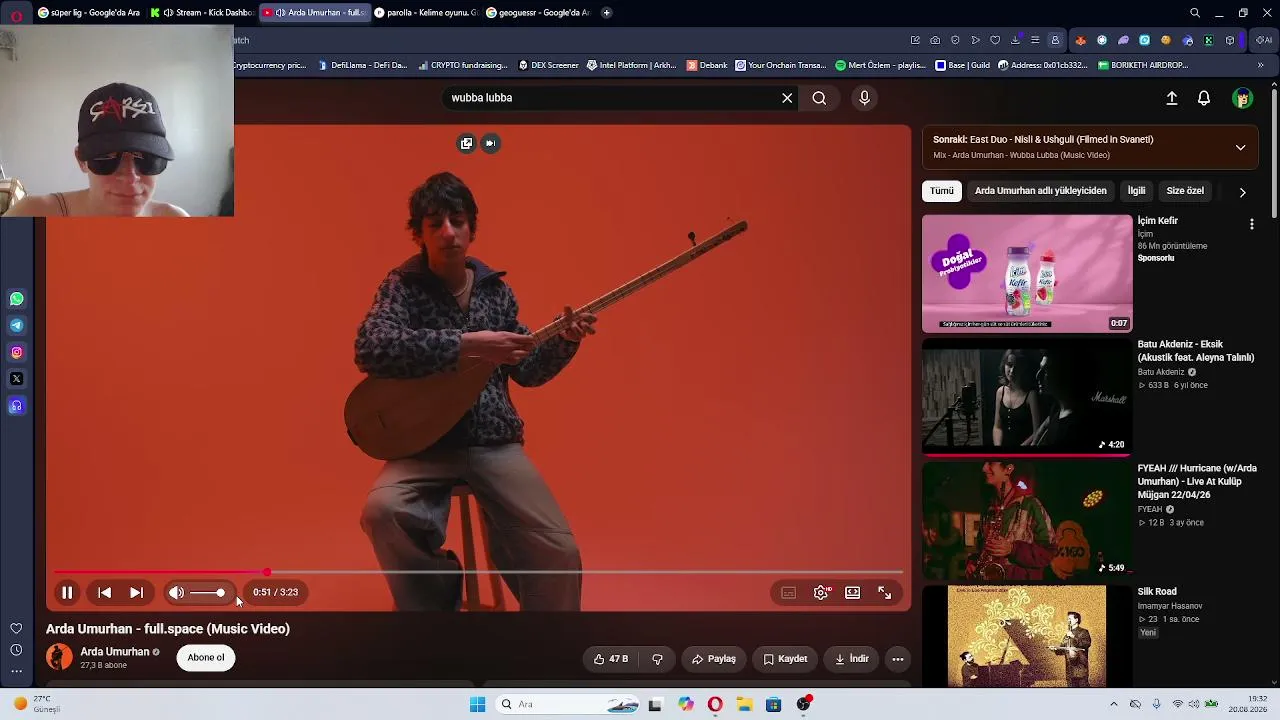Viewport: 1280px width, 720px height.
Task: Open WhatsApp in the Opera sidebar
Action: [16, 299]
